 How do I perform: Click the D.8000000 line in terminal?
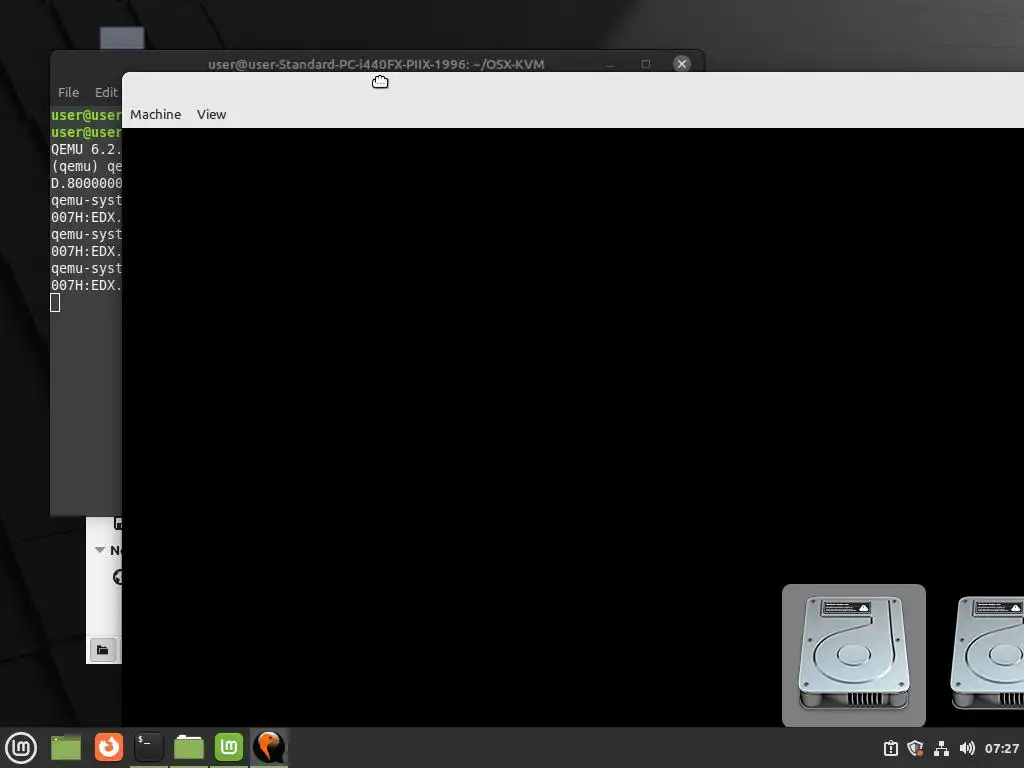tap(86, 183)
